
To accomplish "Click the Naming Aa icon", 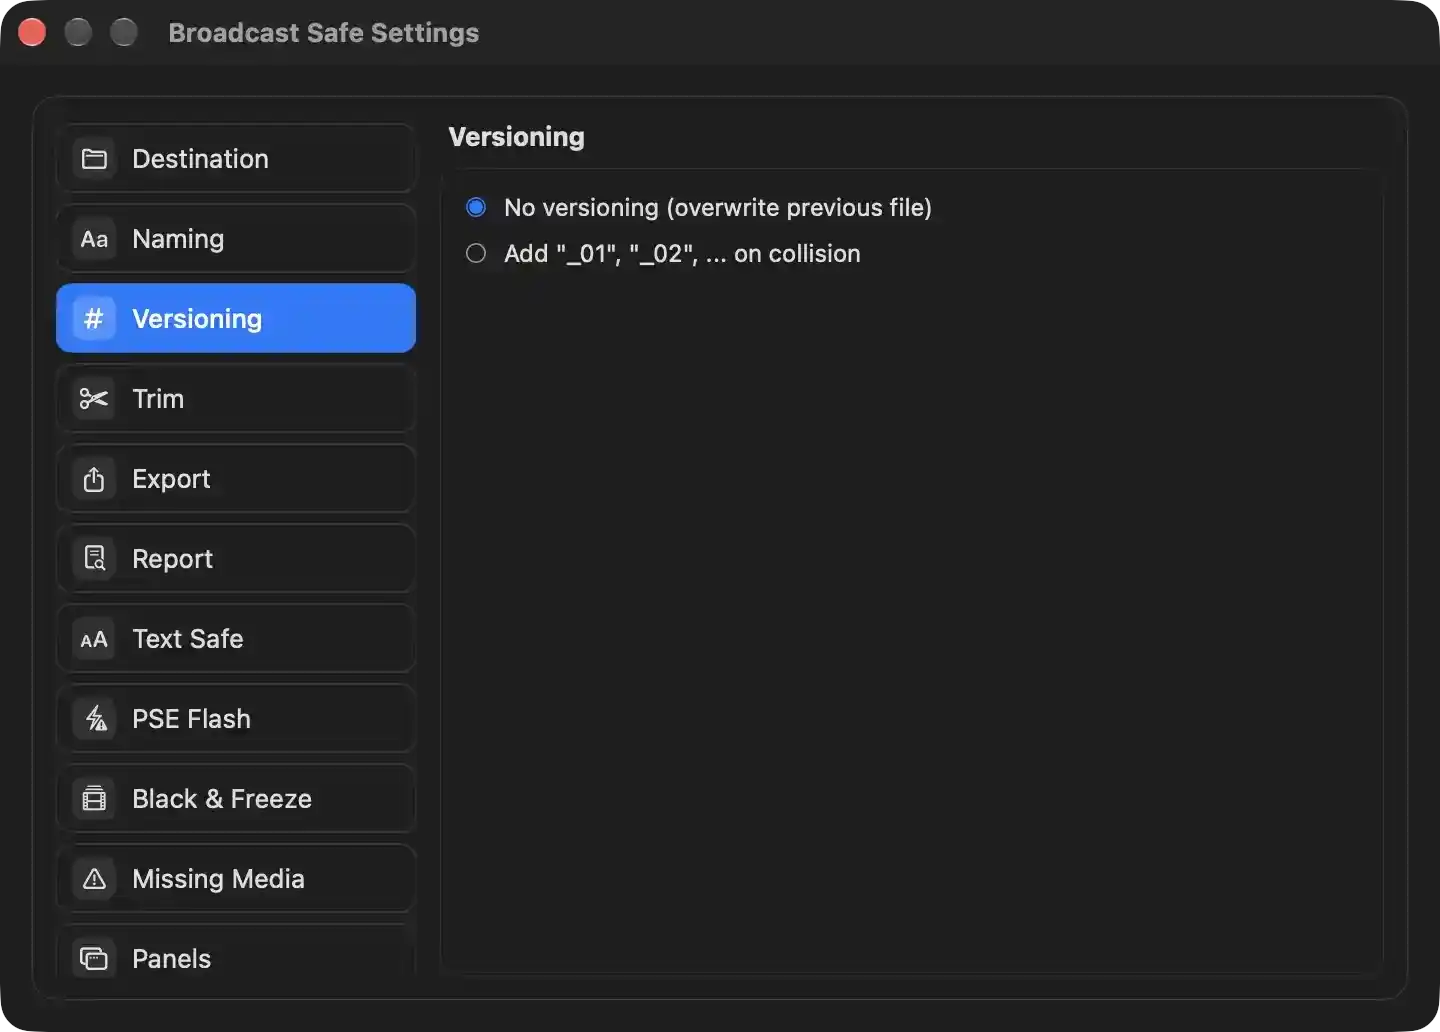I will [x=94, y=239].
